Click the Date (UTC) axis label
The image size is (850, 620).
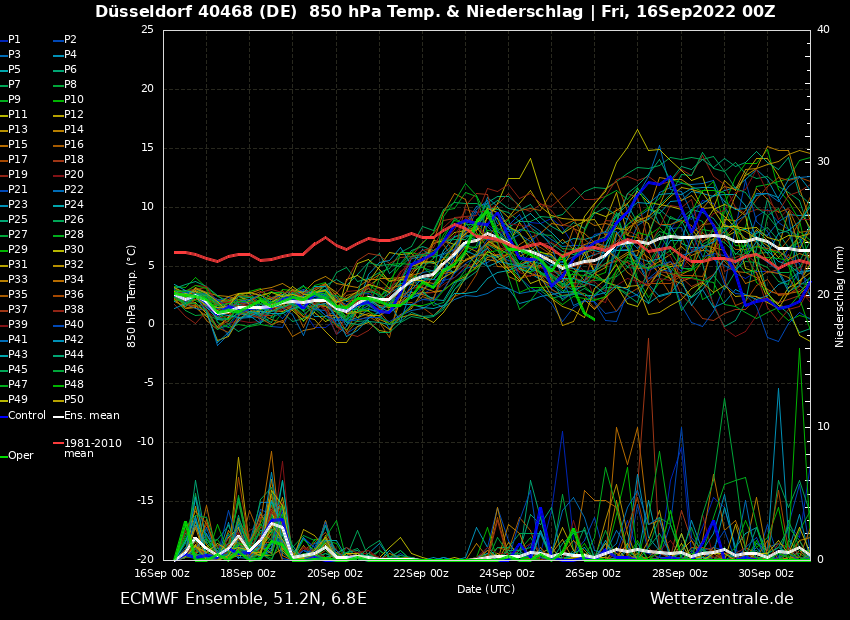[486, 589]
